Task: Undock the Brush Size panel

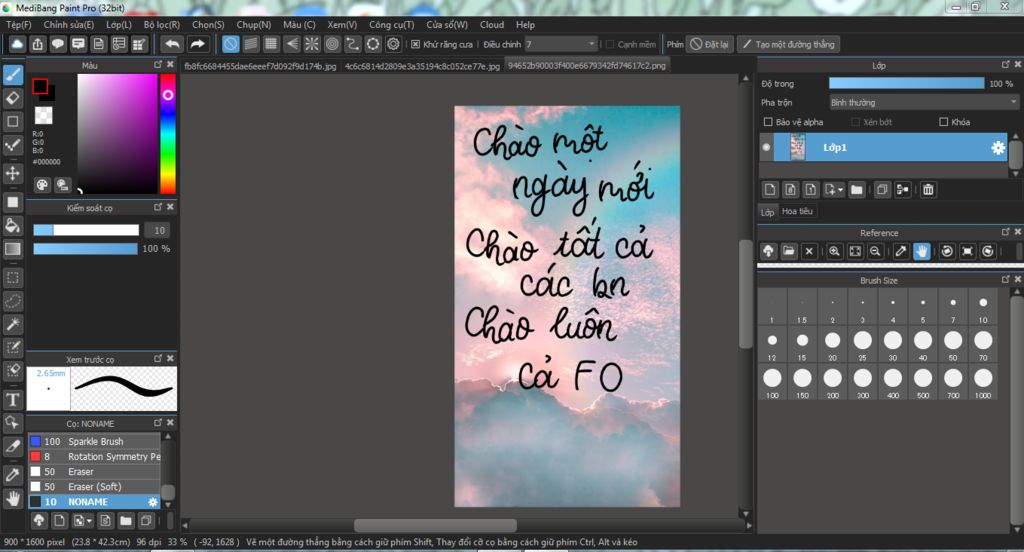Action: point(1006,280)
